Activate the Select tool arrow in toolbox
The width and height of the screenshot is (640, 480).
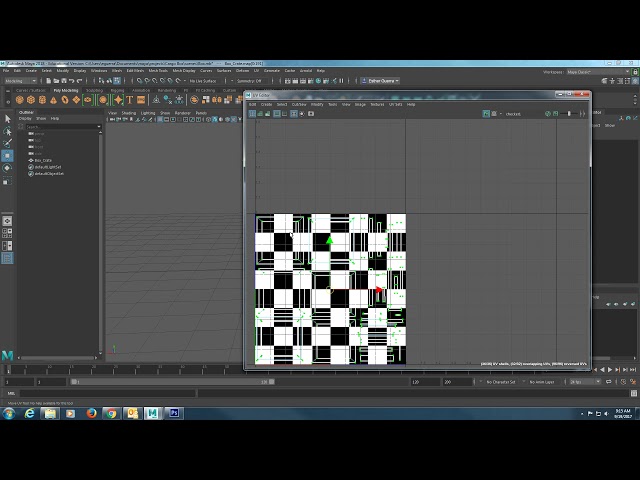(x=7, y=119)
